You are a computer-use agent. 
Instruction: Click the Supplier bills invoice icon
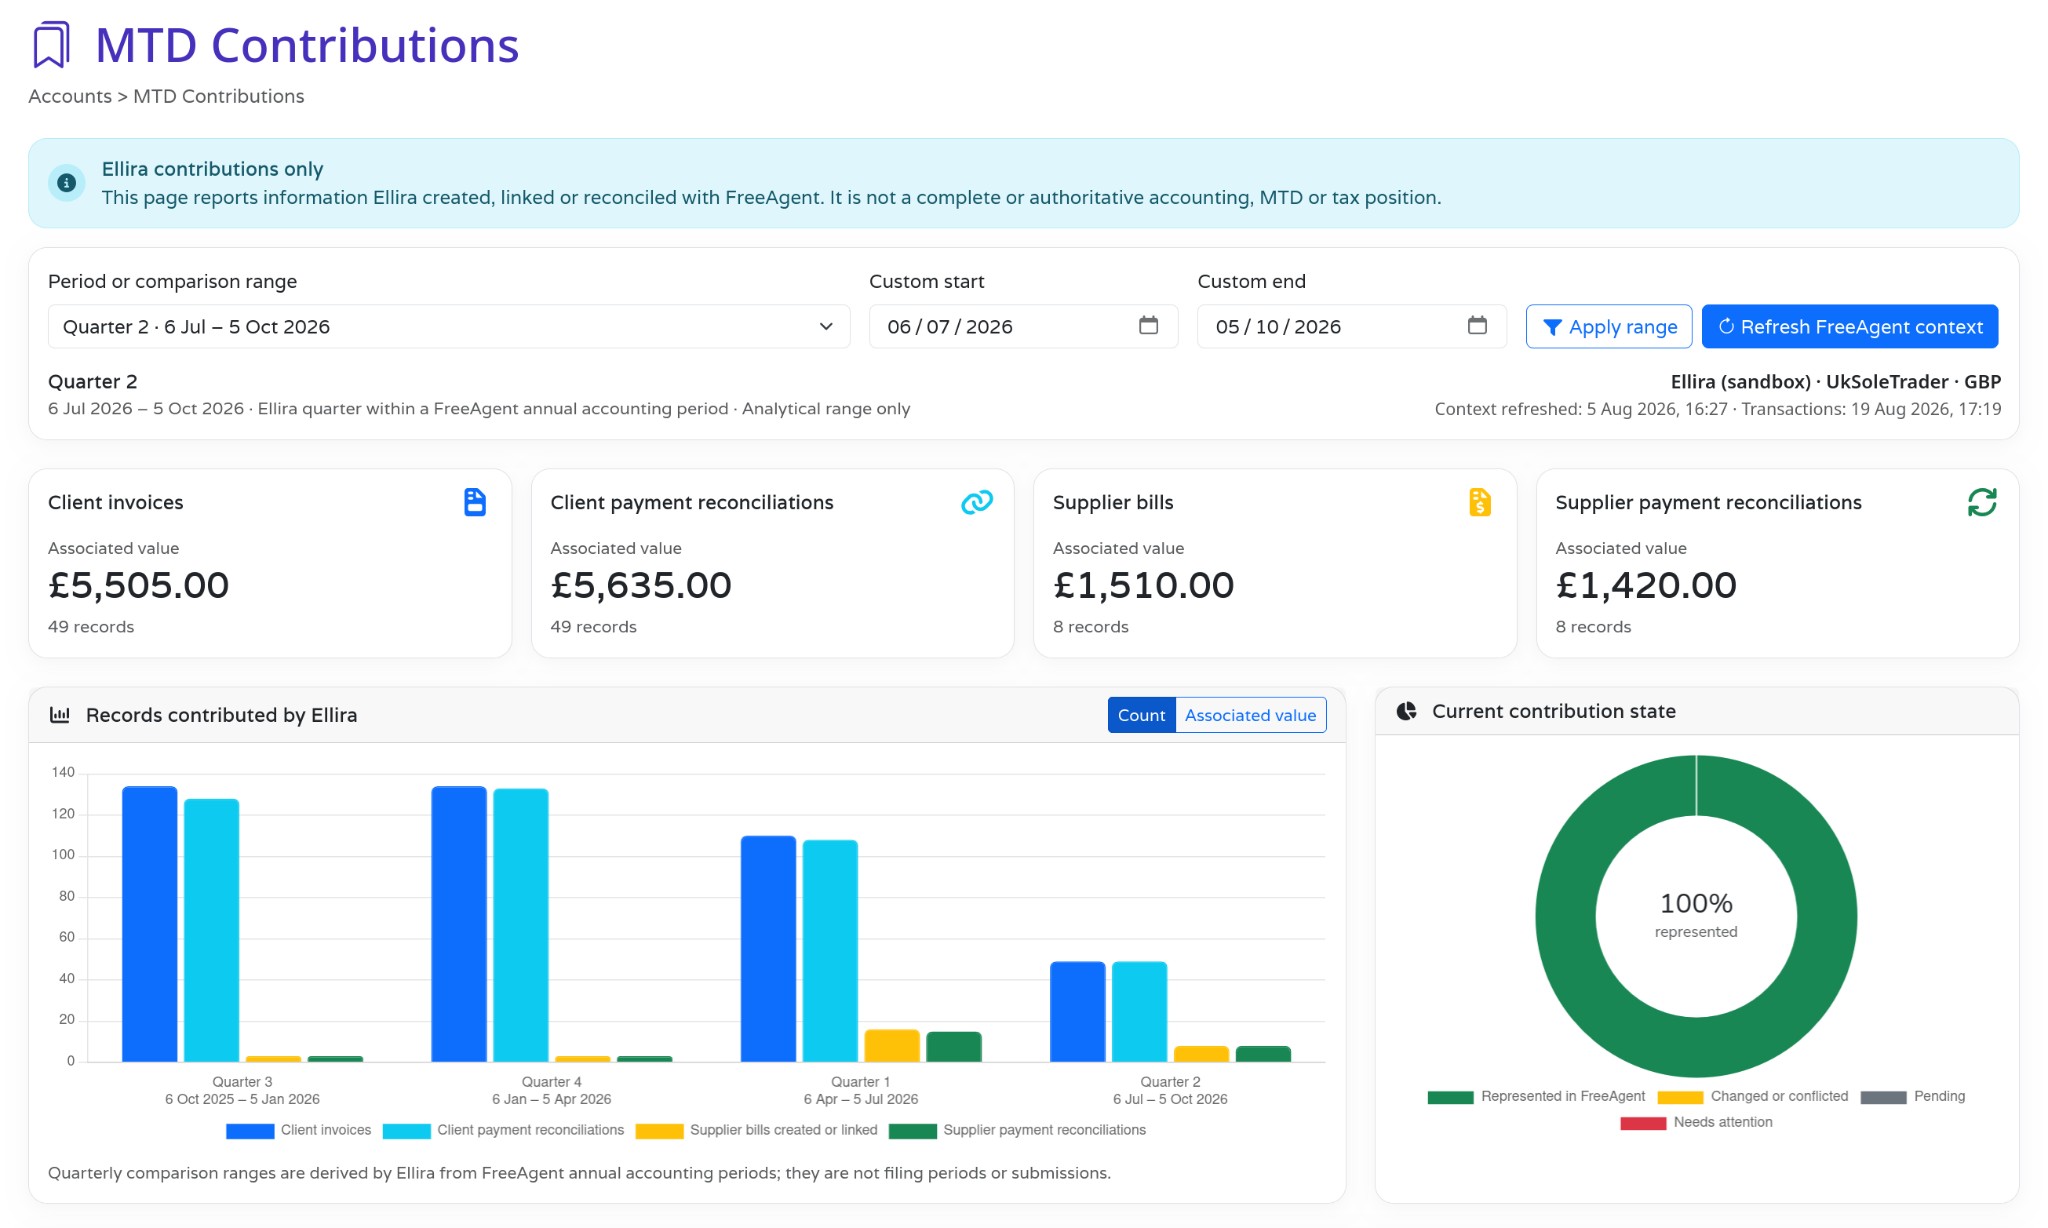(1480, 502)
